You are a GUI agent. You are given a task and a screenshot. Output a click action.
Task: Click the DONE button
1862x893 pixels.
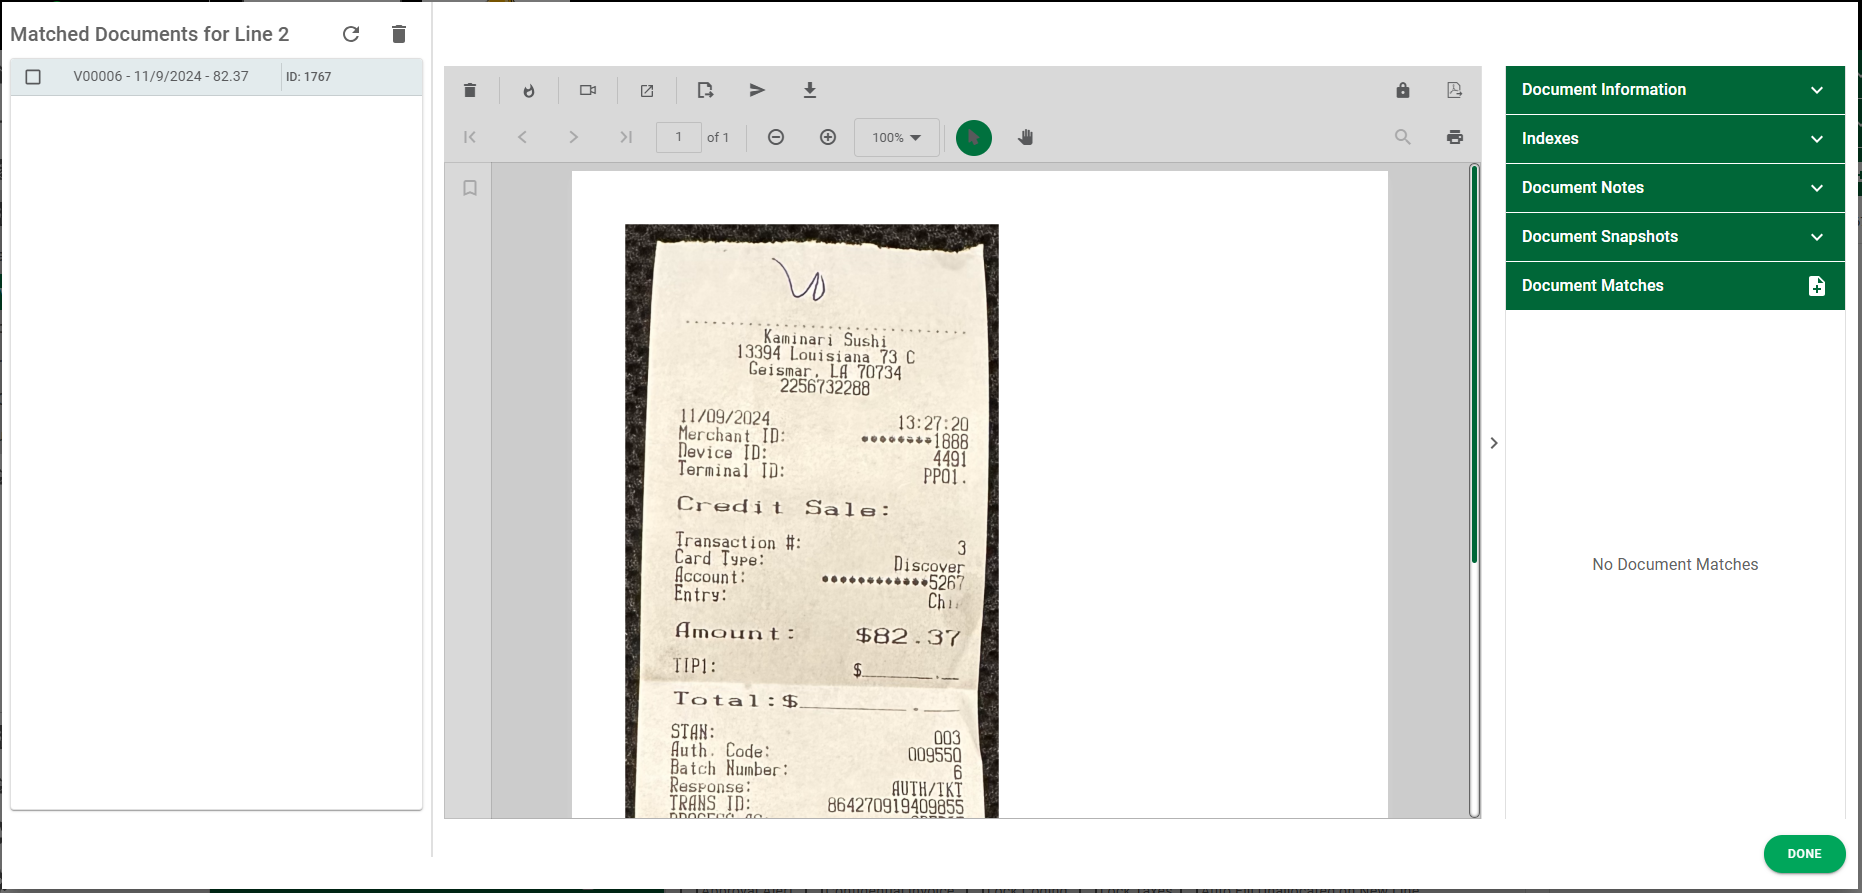point(1804,854)
